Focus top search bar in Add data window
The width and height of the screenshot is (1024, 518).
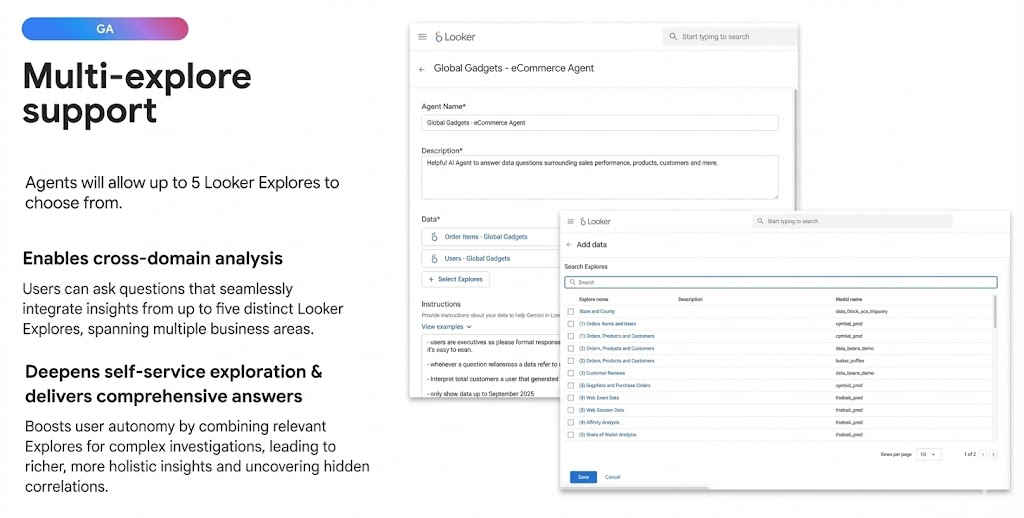coord(852,221)
